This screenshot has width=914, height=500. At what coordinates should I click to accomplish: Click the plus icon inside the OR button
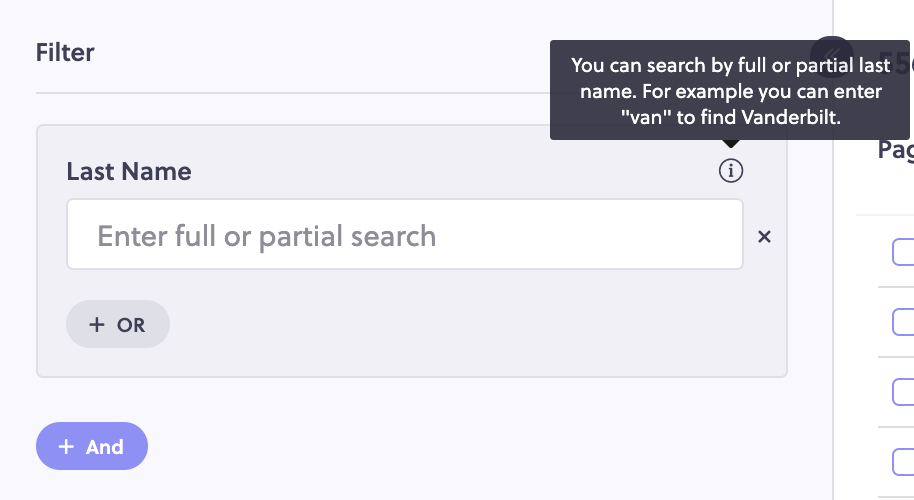point(97,325)
